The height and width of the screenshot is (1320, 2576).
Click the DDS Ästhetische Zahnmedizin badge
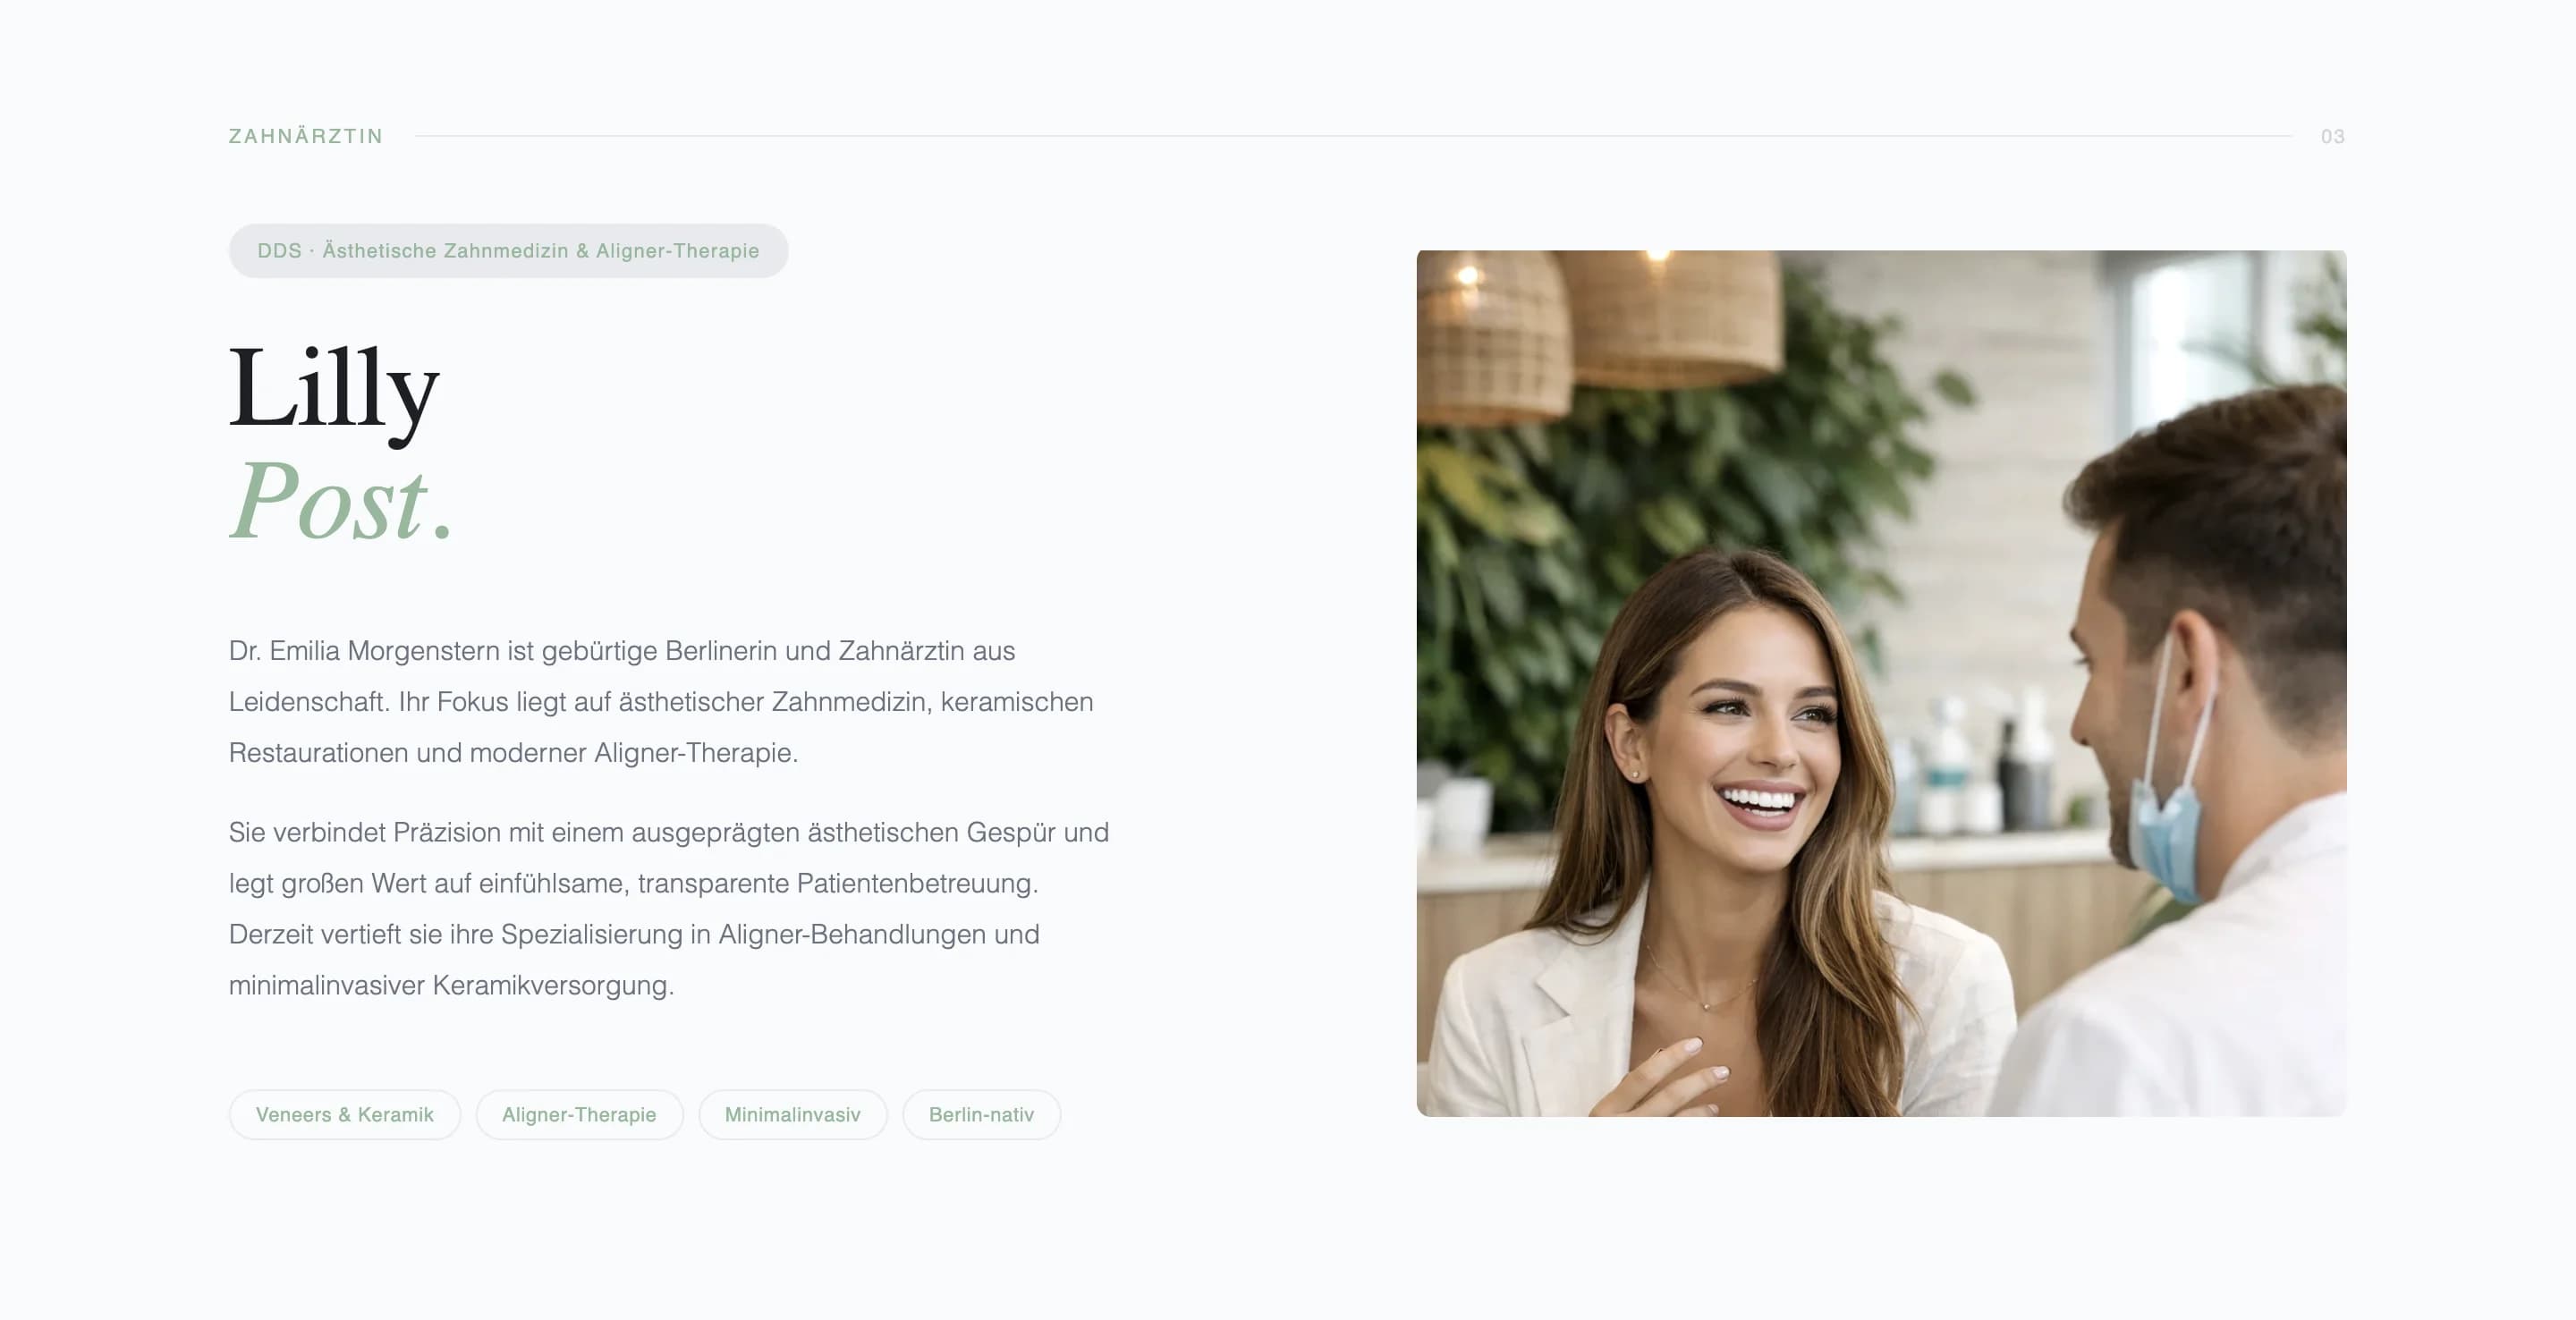508,250
